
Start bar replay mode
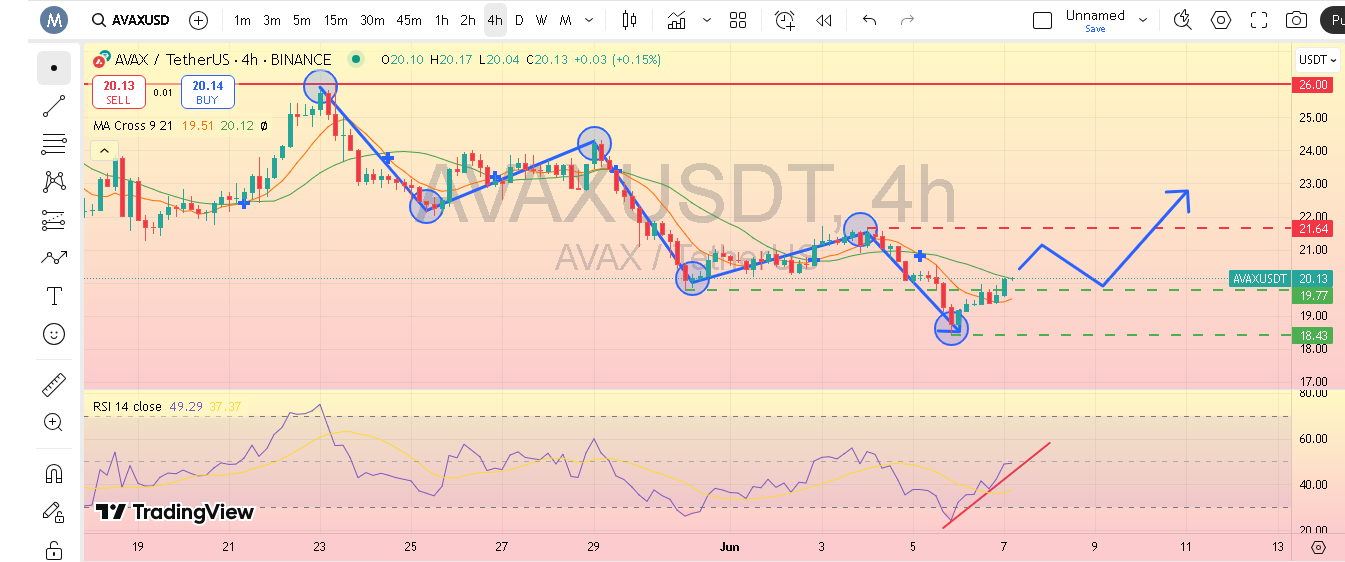coord(824,20)
